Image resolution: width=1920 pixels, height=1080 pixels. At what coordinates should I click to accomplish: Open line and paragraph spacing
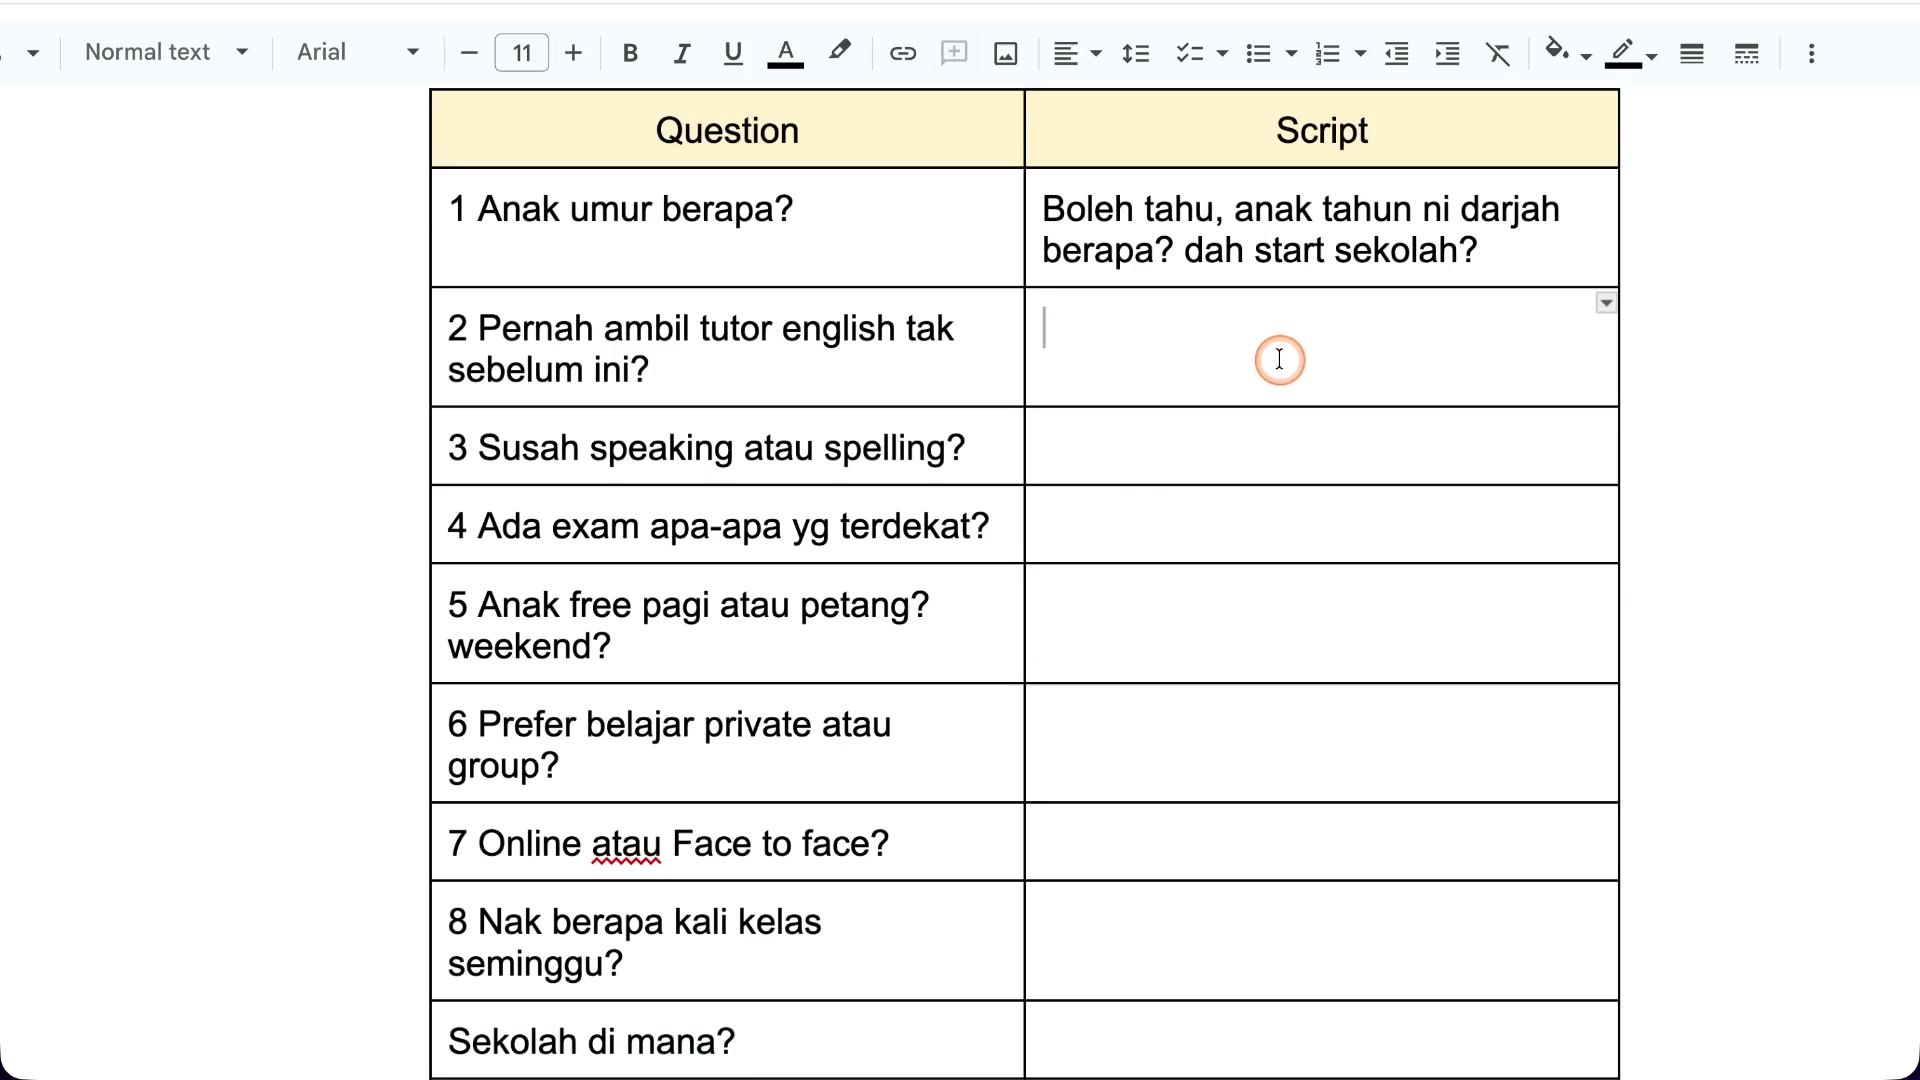[x=1136, y=53]
